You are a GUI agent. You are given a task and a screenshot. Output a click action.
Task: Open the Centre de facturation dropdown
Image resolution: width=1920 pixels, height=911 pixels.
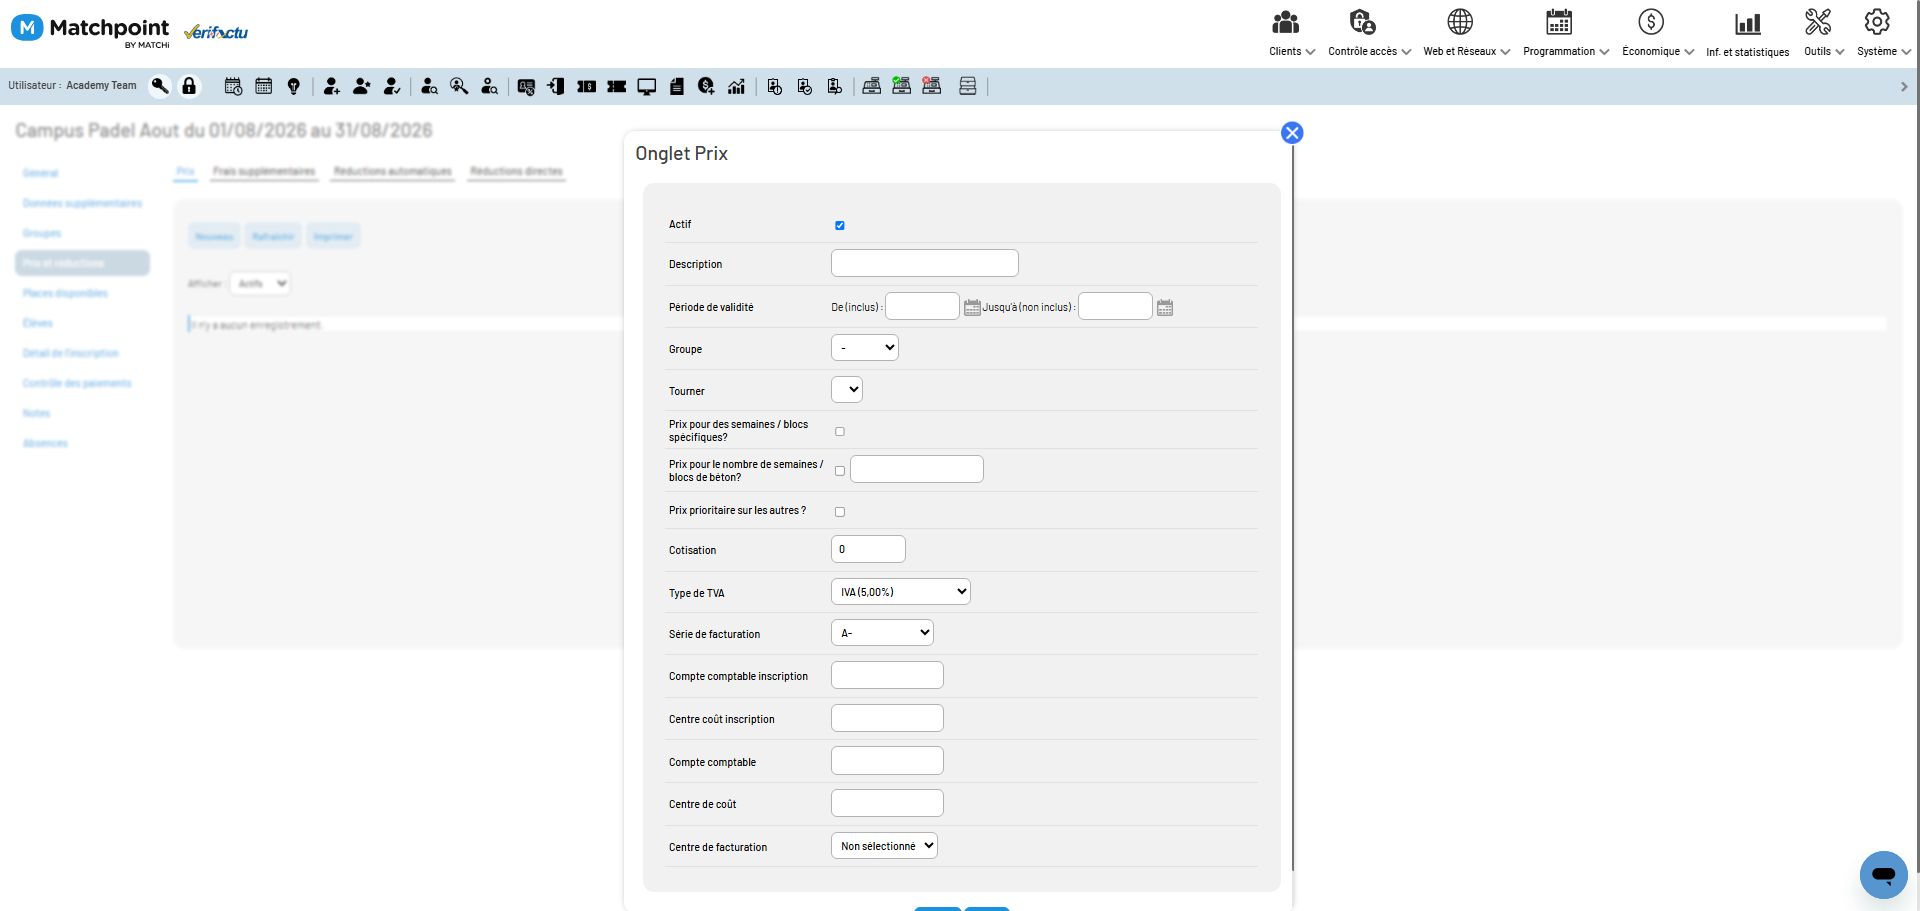coord(884,846)
